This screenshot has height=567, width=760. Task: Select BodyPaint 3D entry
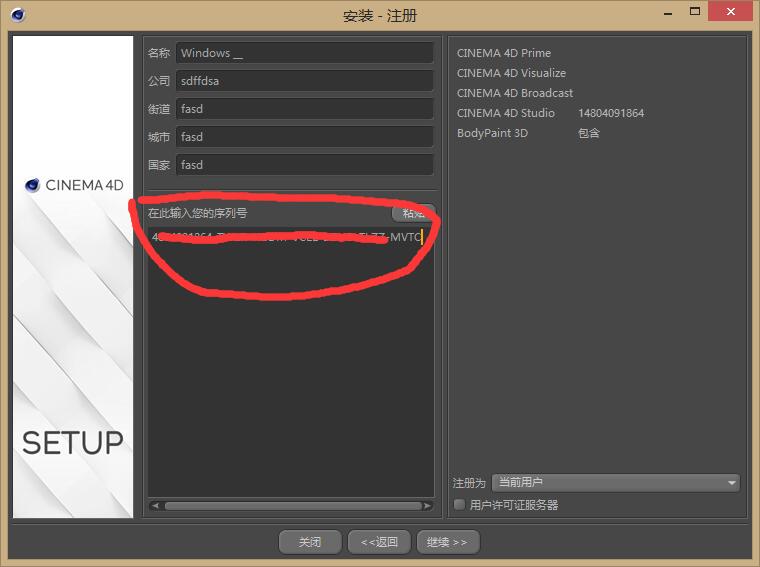pyautogui.click(x=492, y=133)
